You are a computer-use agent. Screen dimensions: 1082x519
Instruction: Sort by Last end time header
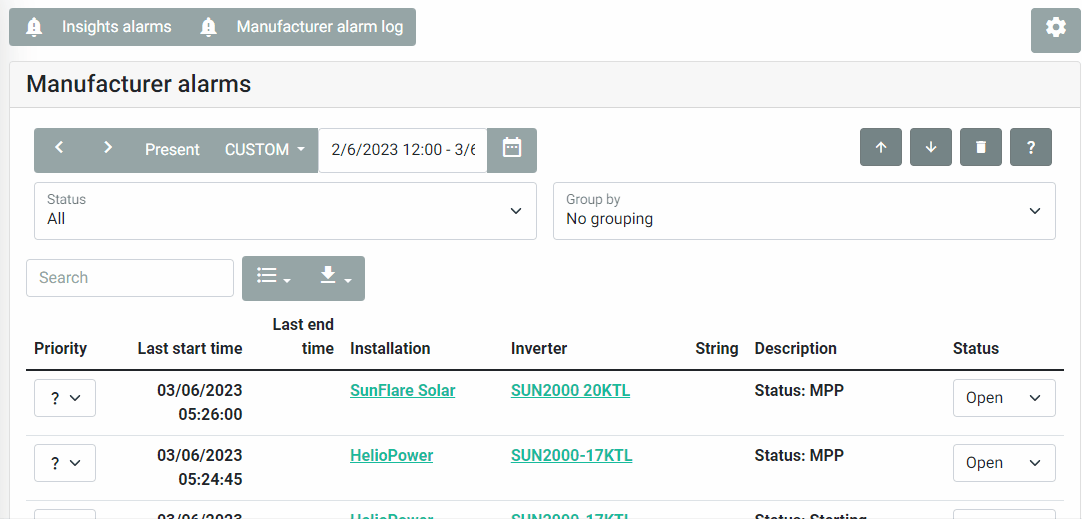click(x=303, y=336)
